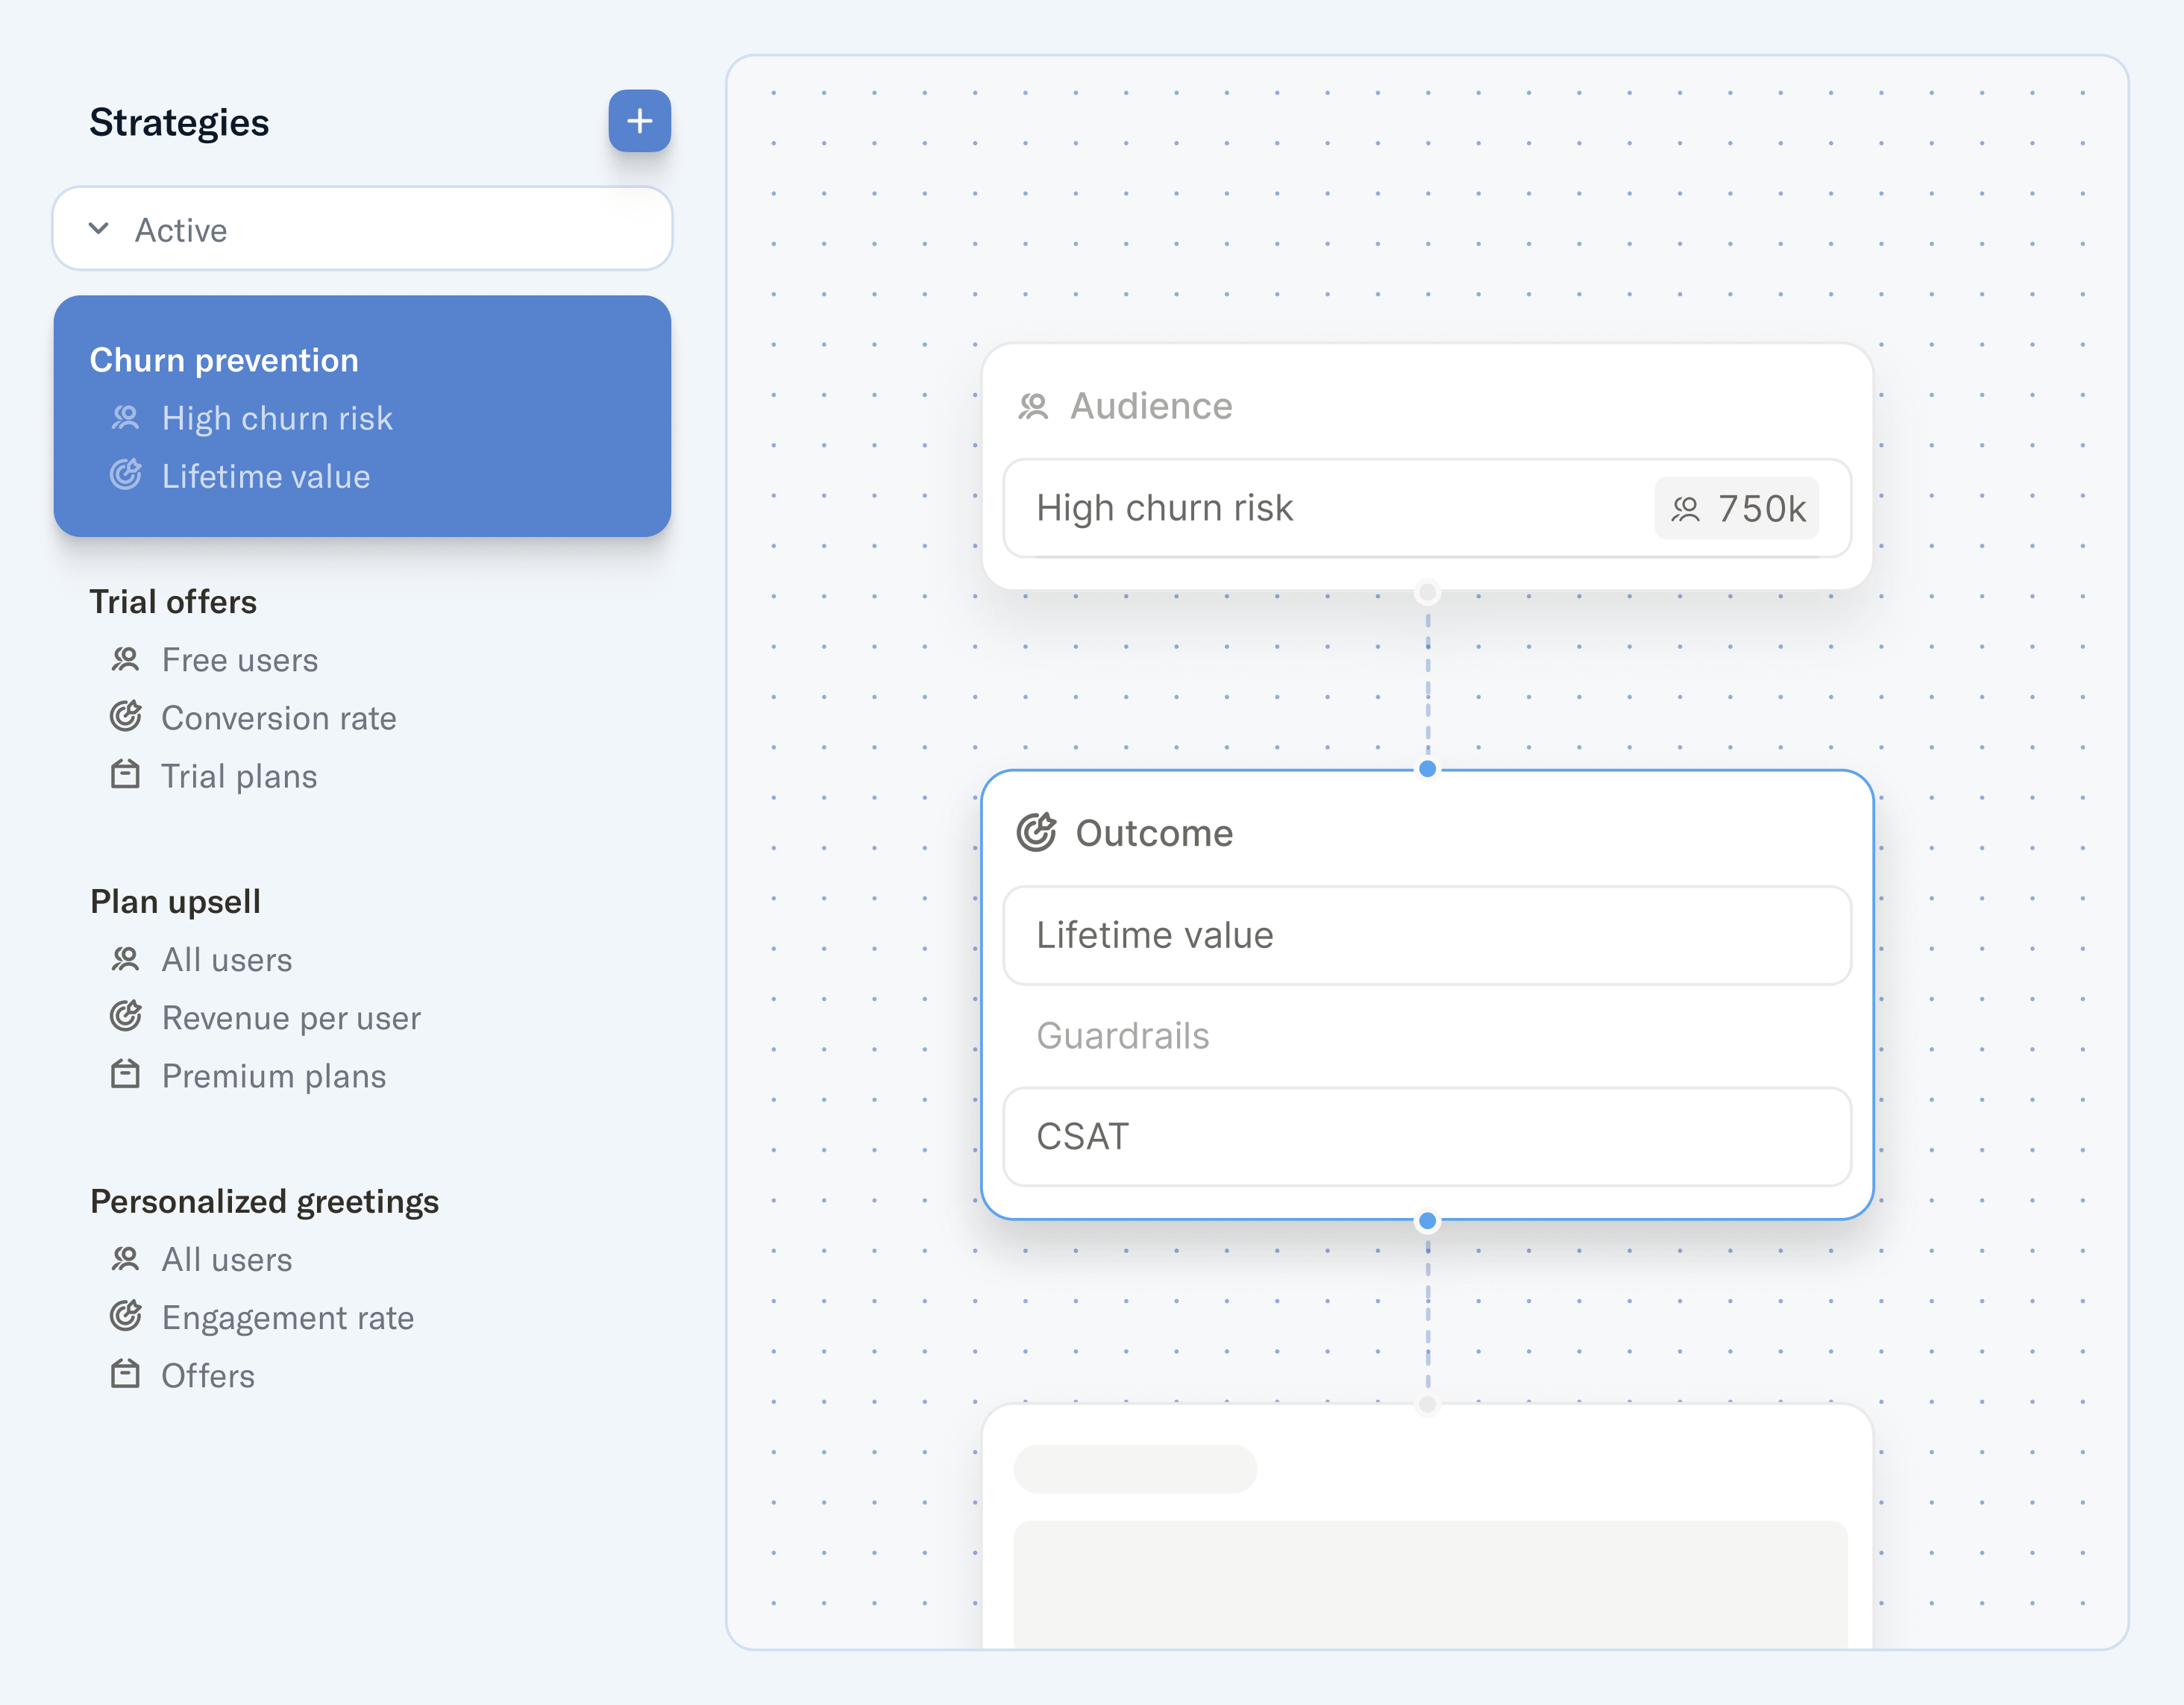Open the Plan upsell strategy

[x=175, y=902]
